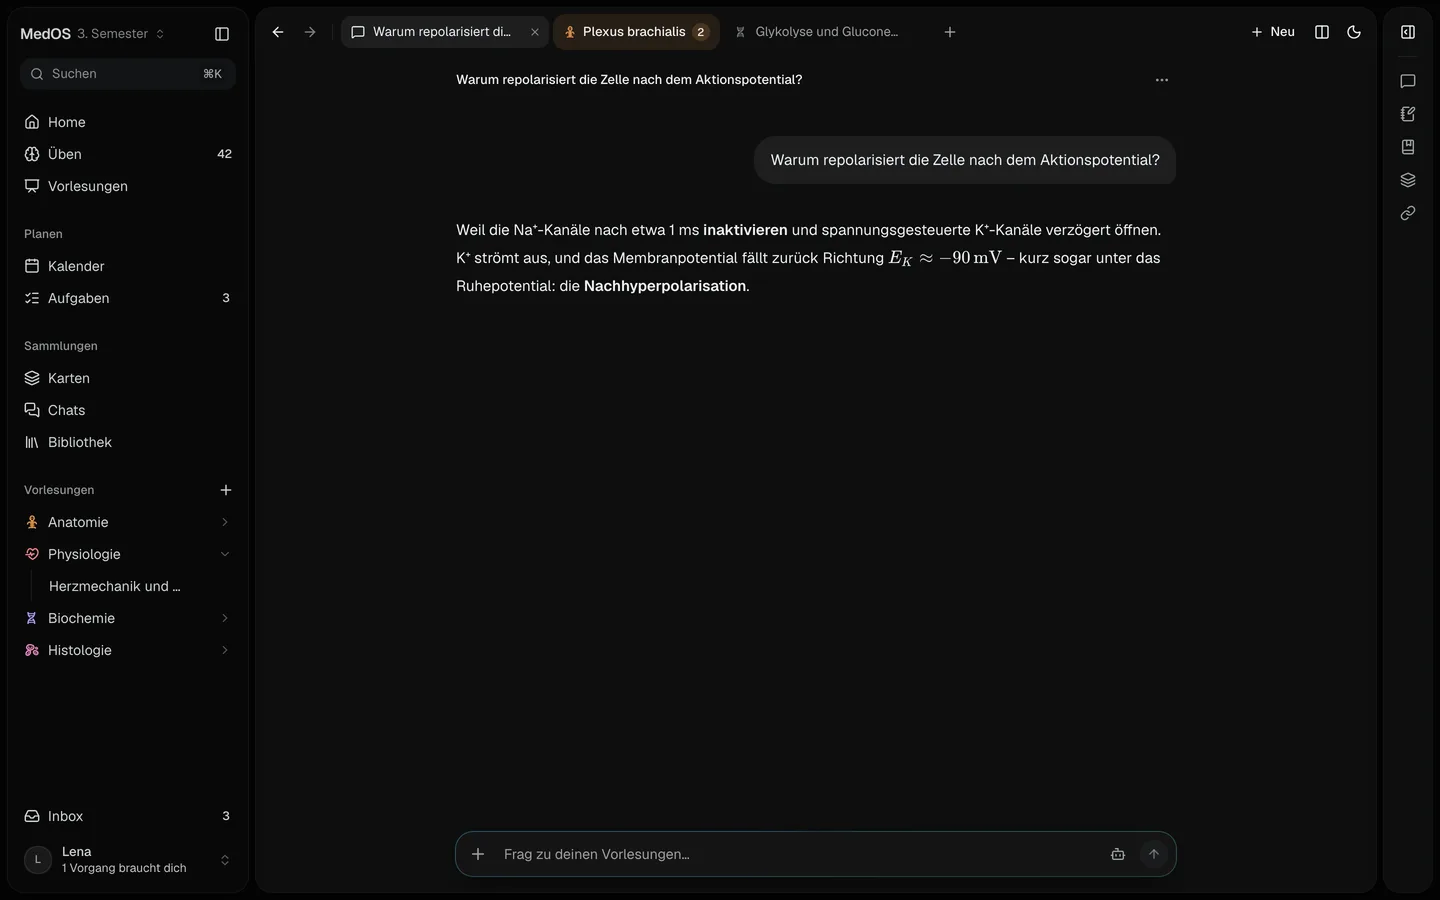The width and height of the screenshot is (1440, 900).
Task: Open link icon in right rail
Action: tap(1408, 213)
